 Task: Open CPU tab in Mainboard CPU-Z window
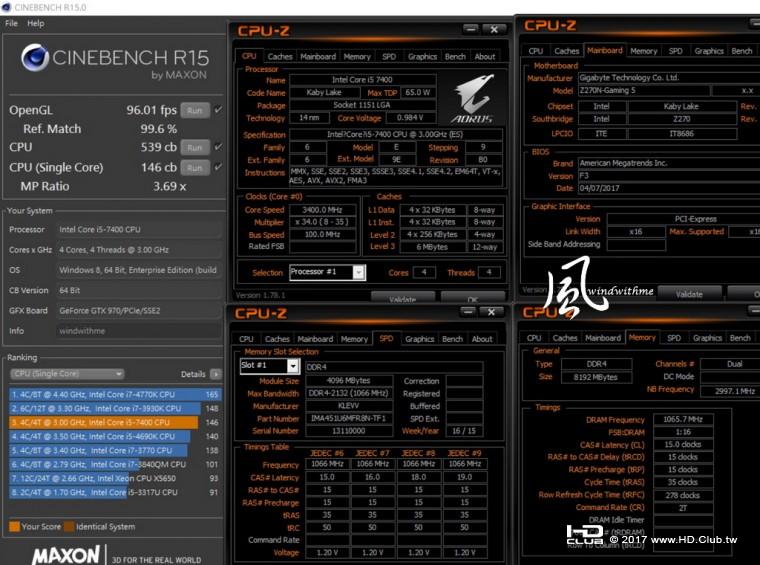point(536,51)
